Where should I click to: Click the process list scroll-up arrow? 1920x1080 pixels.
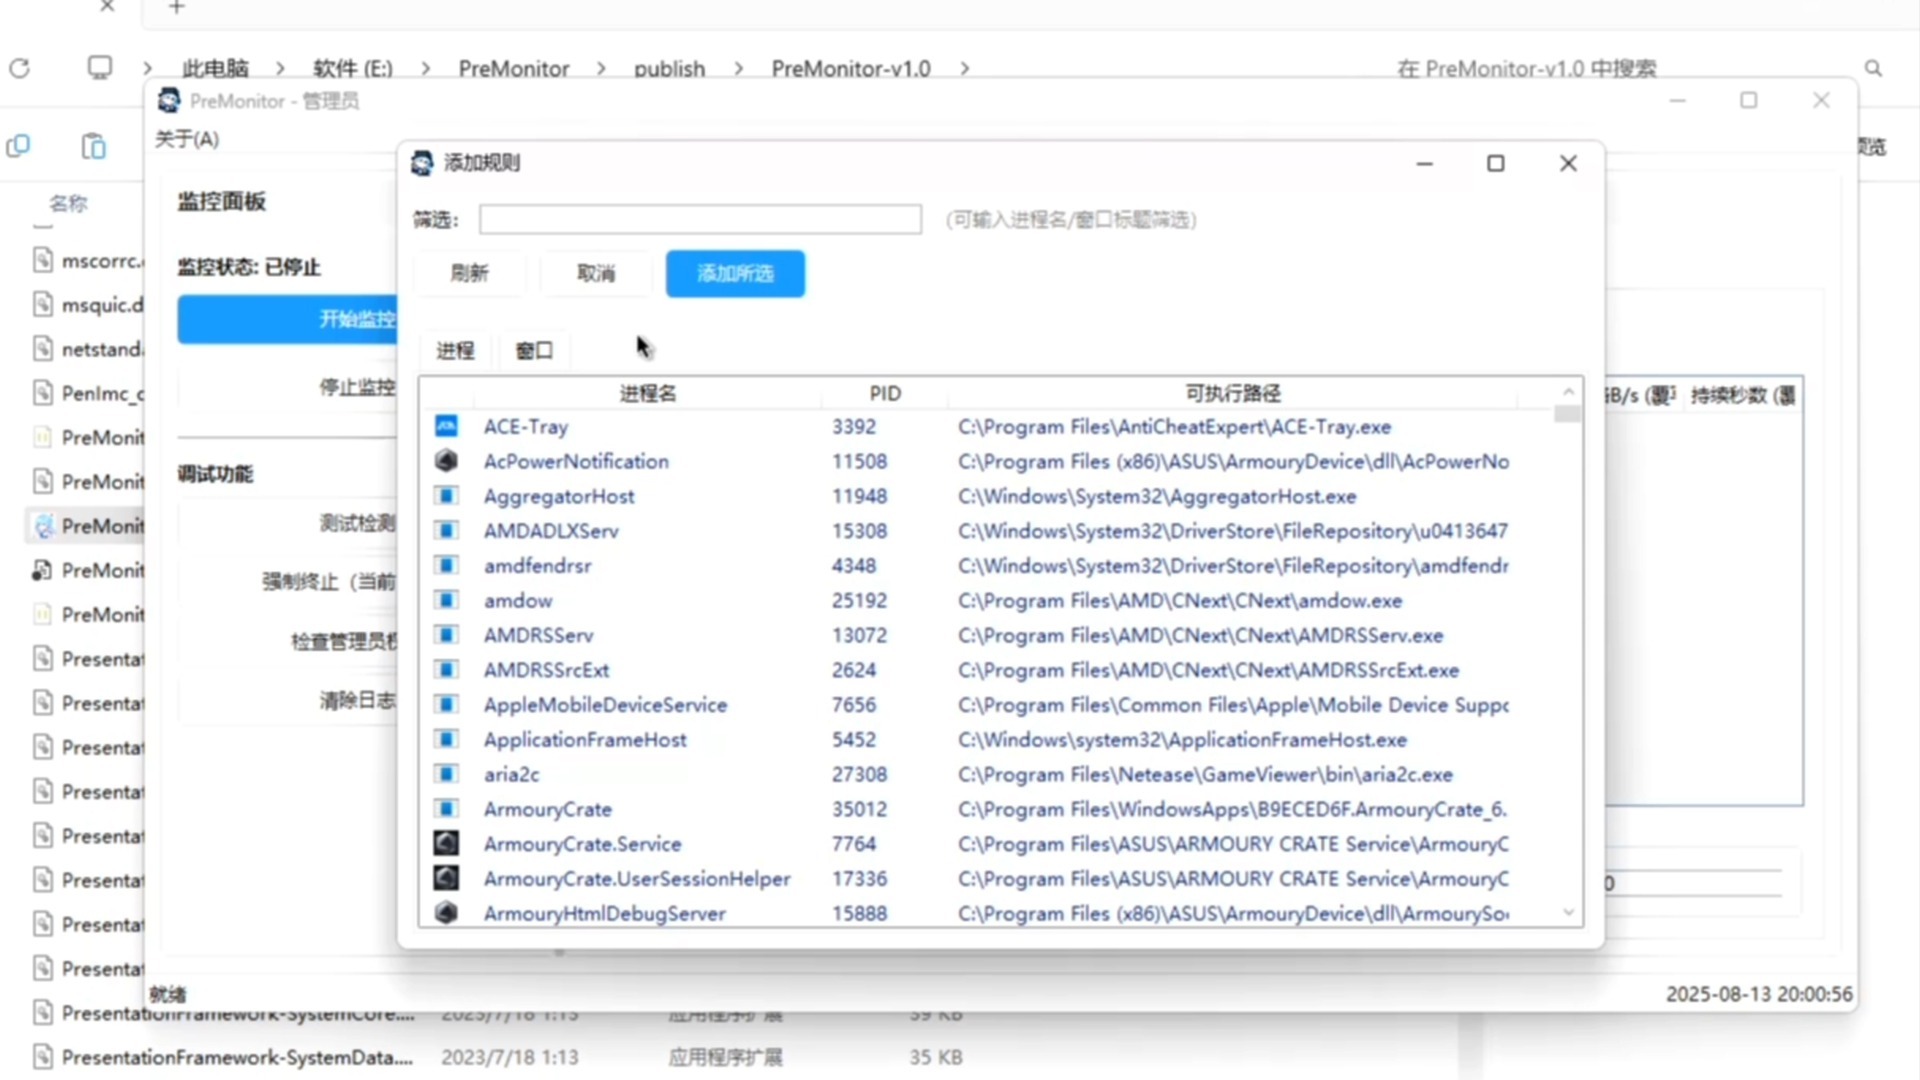click(1568, 391)
